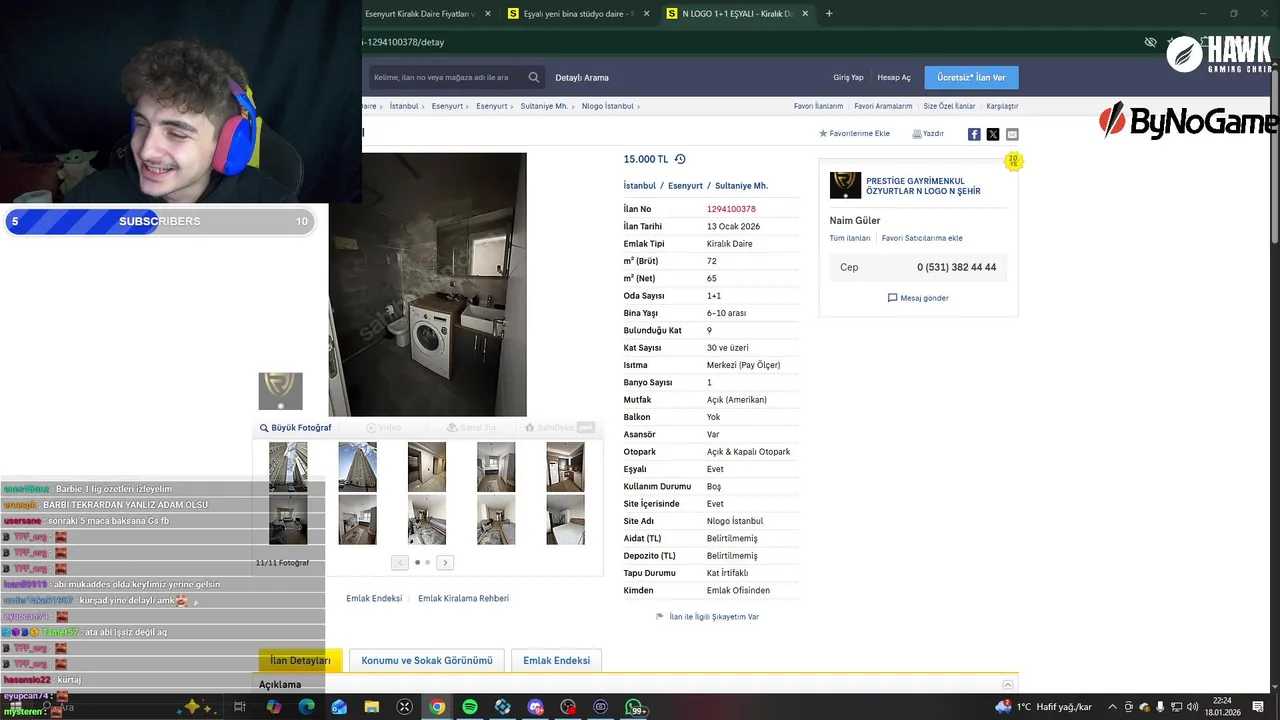The height and width of the screenshot is (720, 1280).
Task: Click the main bathroom photo
Action: (427, 284)
